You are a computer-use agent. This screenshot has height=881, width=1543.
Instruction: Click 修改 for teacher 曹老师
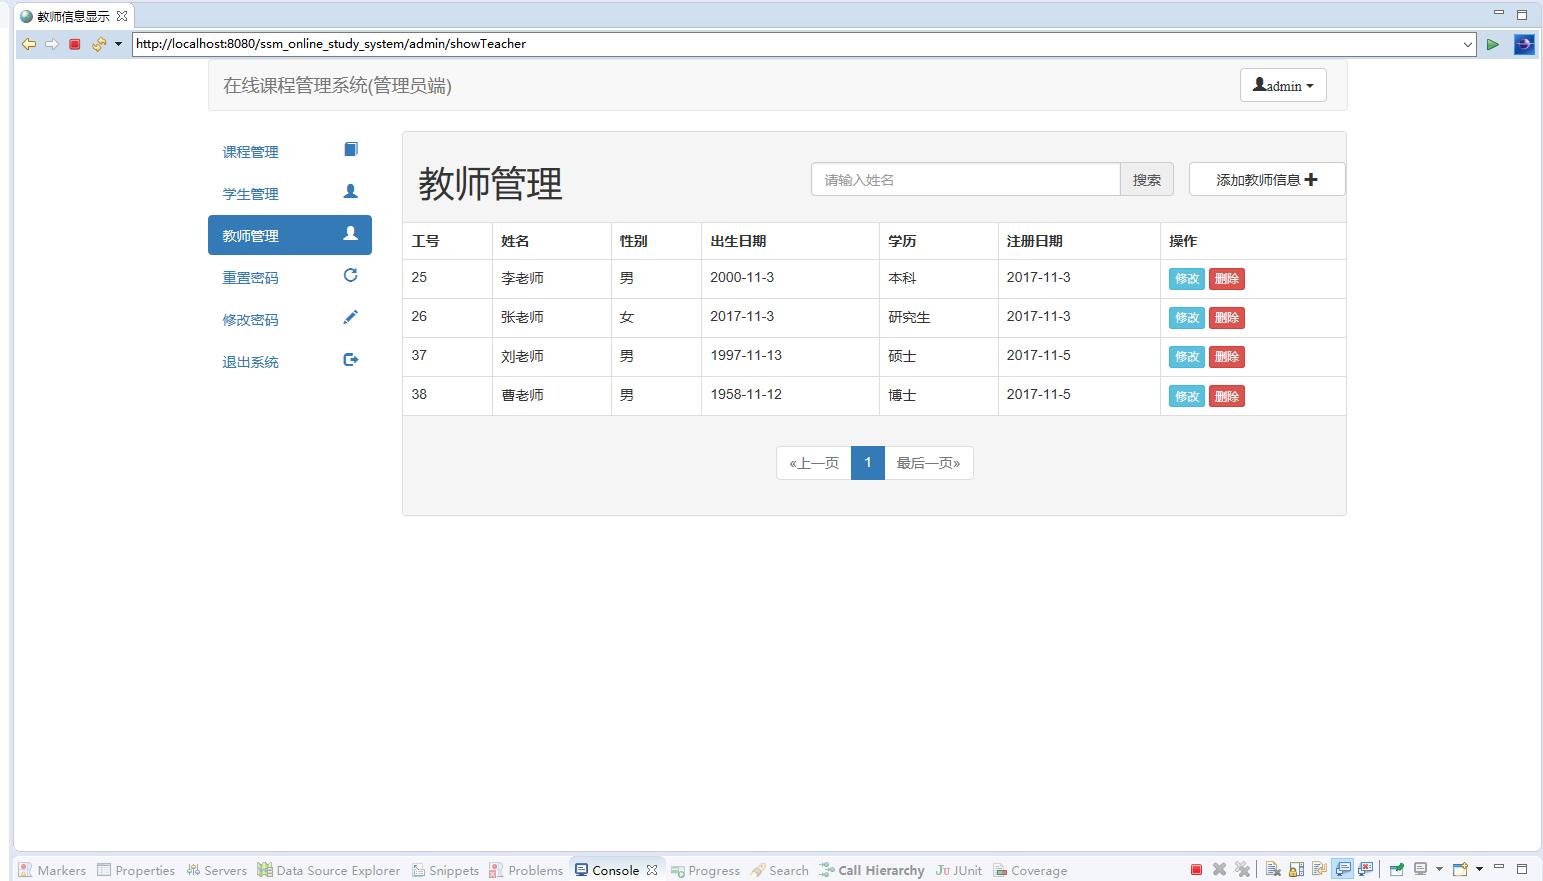tap(1186, 395)
